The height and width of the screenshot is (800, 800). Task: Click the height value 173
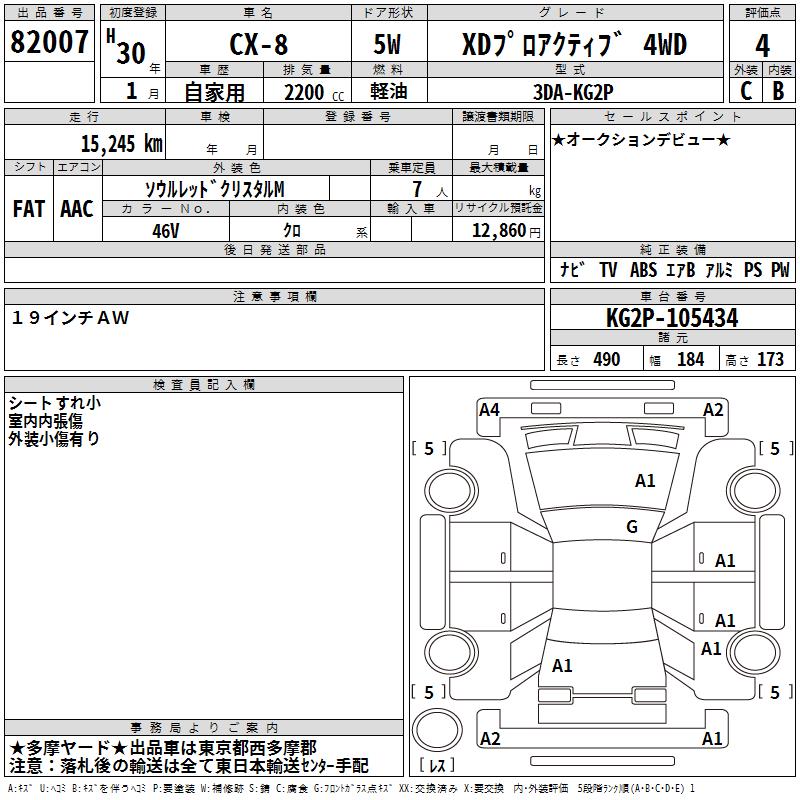[x=770, y=359]
